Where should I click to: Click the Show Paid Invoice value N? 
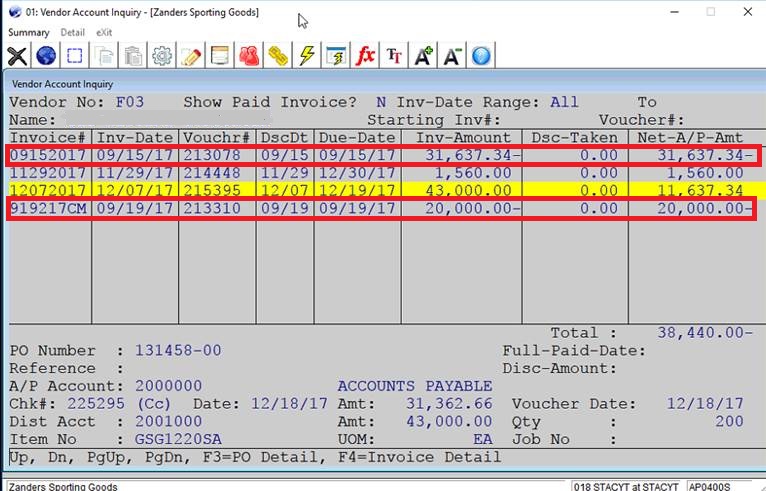coord(381,102)
